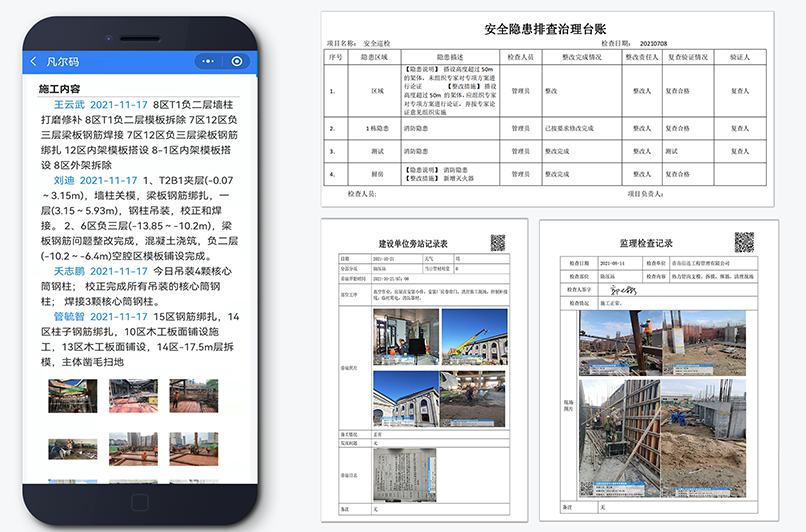Image resolution: width=806 pixels, height=532 pixels.
Task: Open first thumbnail in lower photo row
Action: pyautogui.click(x=72, y=449)
